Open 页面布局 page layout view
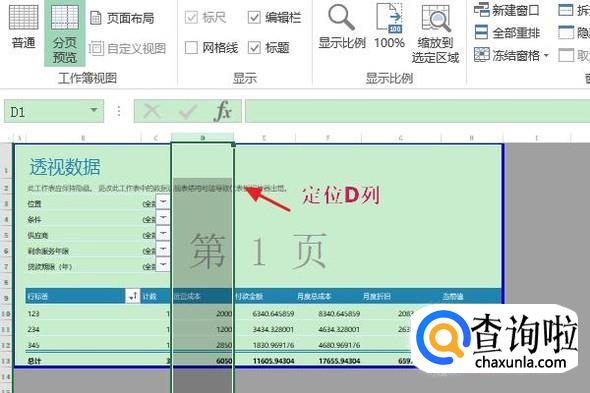Viewport: 590px width, 393px height. (122, 18)
